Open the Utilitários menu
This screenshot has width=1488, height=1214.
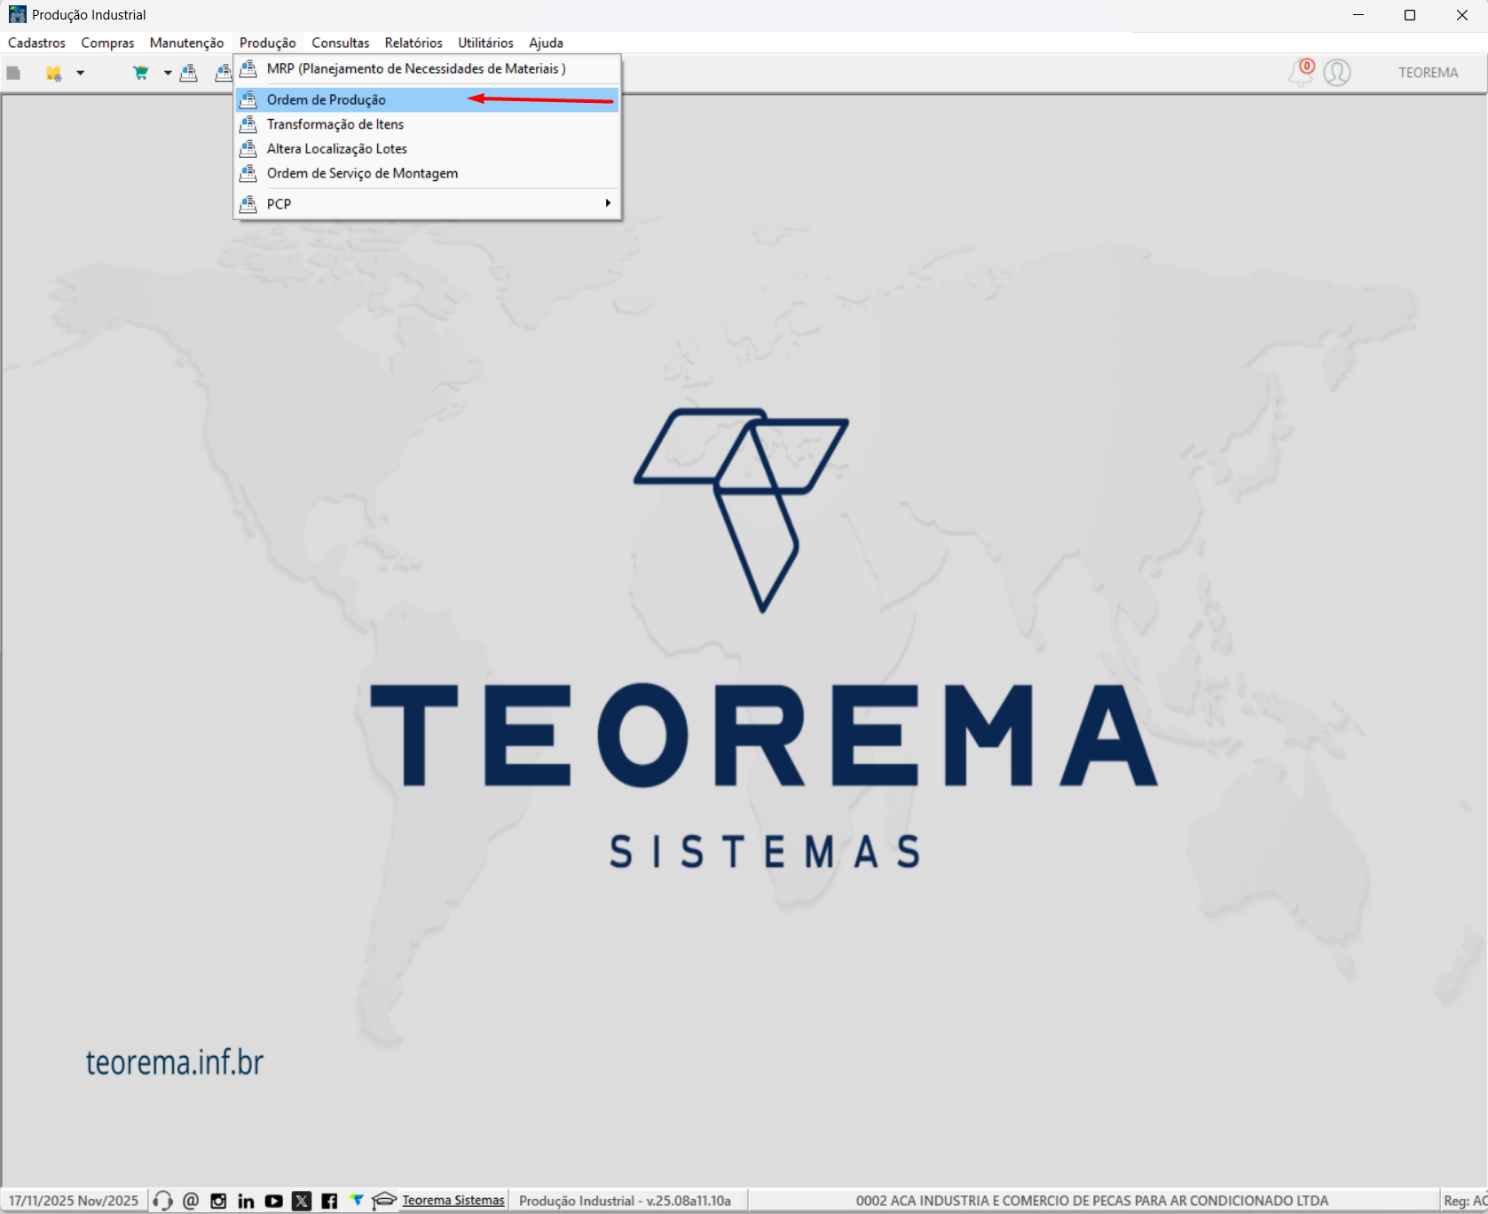(x=485, y=43)
